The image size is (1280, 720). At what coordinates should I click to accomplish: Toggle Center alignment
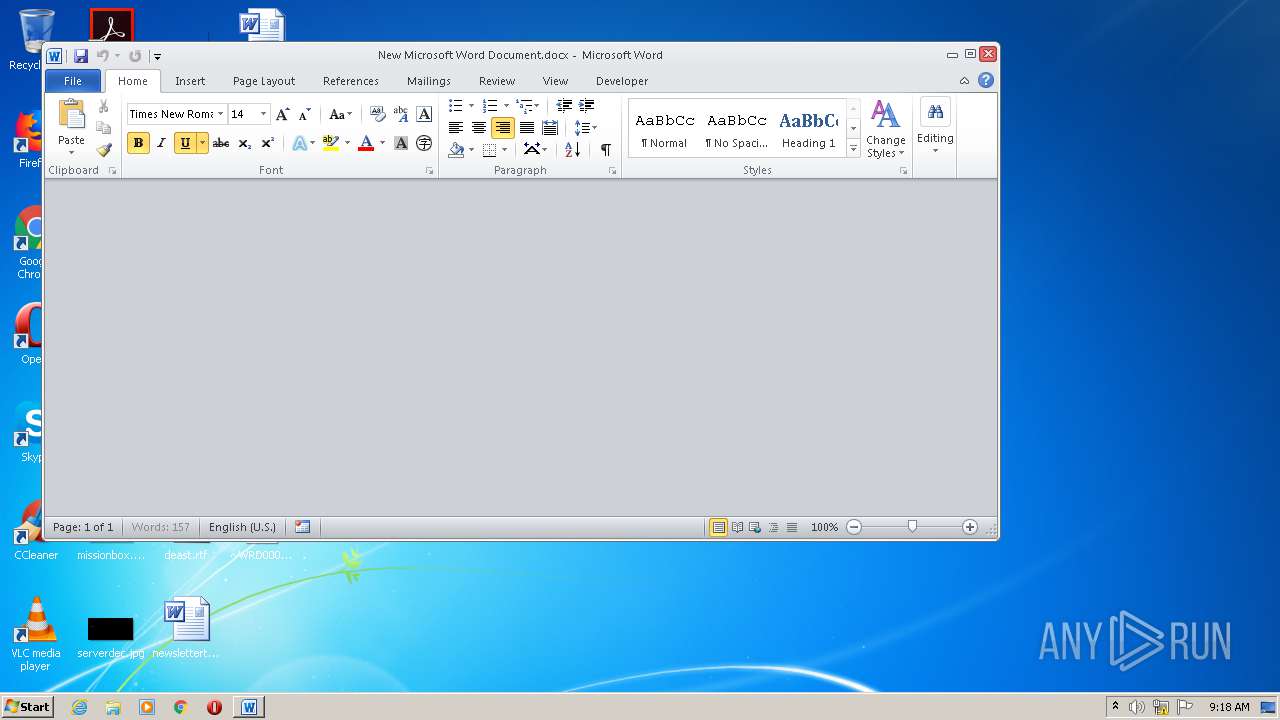coord(479,128)
